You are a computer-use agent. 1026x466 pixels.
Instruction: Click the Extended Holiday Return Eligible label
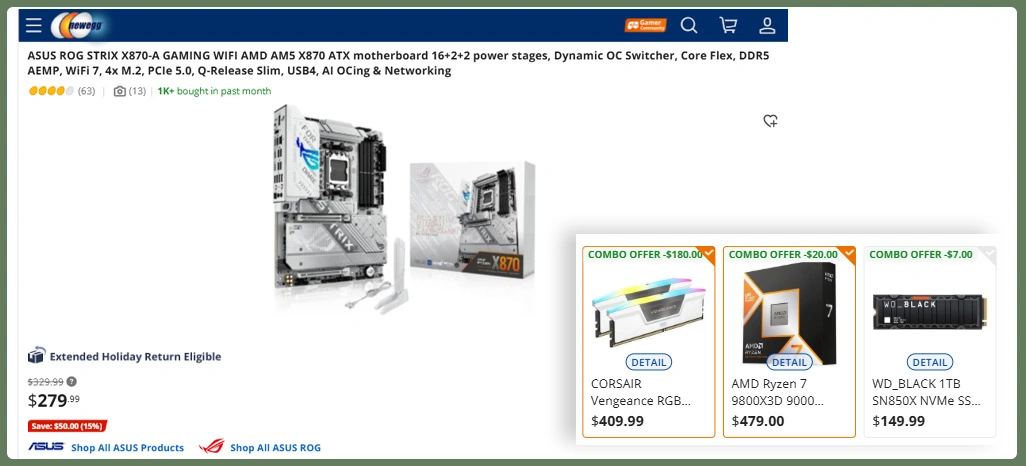(x=135, y=357)
